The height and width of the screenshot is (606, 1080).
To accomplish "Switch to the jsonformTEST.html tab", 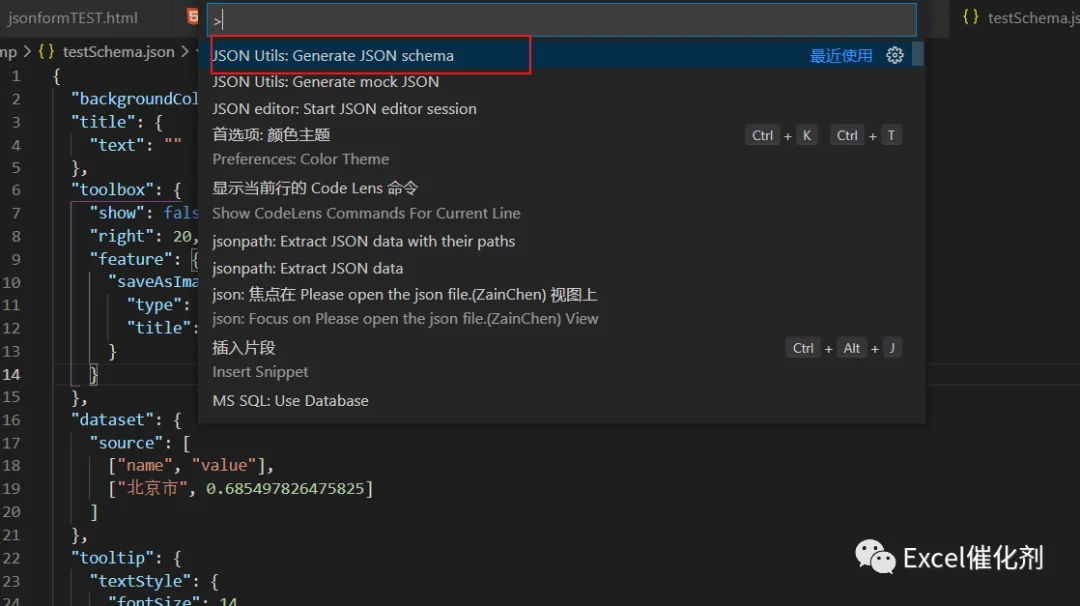I will pyautogui.click(x=72, y=18).
